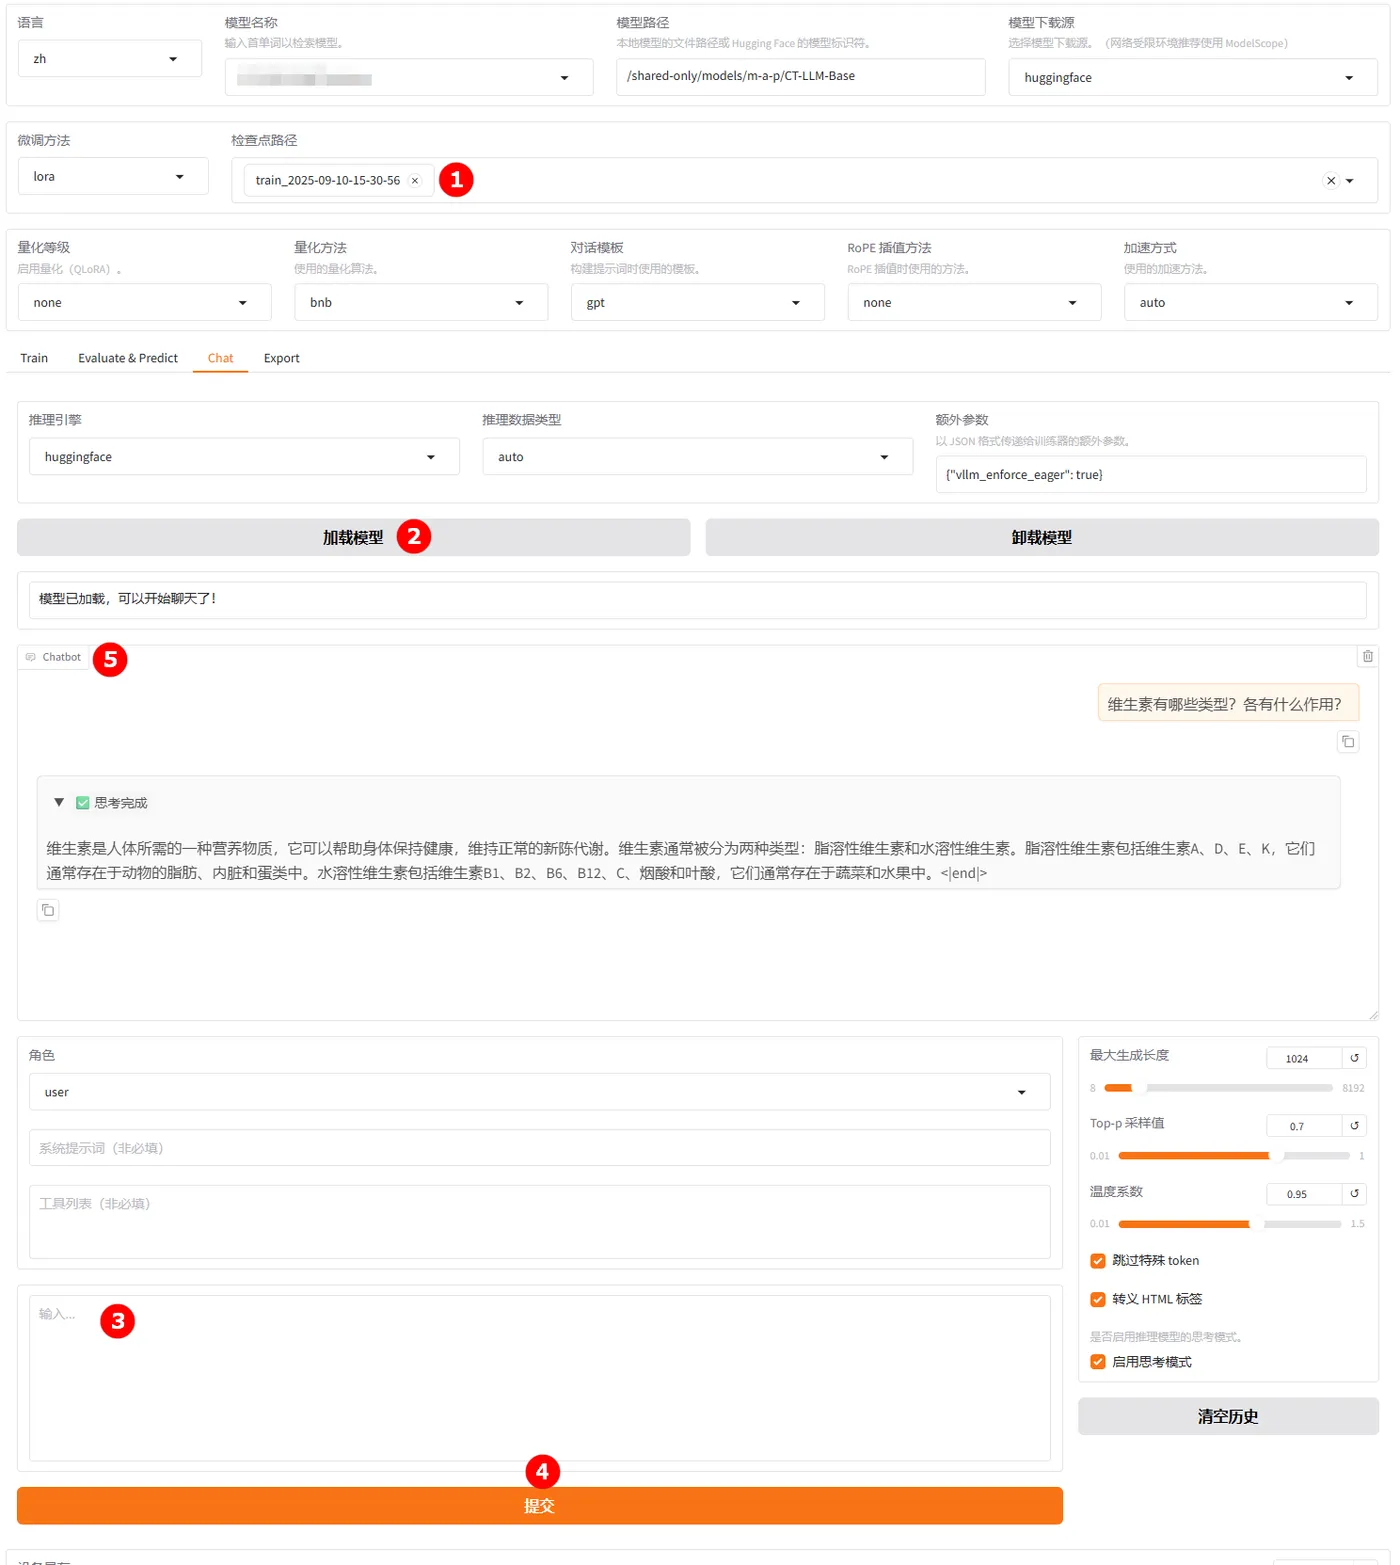Toggle the 转义 HTML 标签 checkbox
Viewport: 1400px width, 1565px height.
1098,1299
